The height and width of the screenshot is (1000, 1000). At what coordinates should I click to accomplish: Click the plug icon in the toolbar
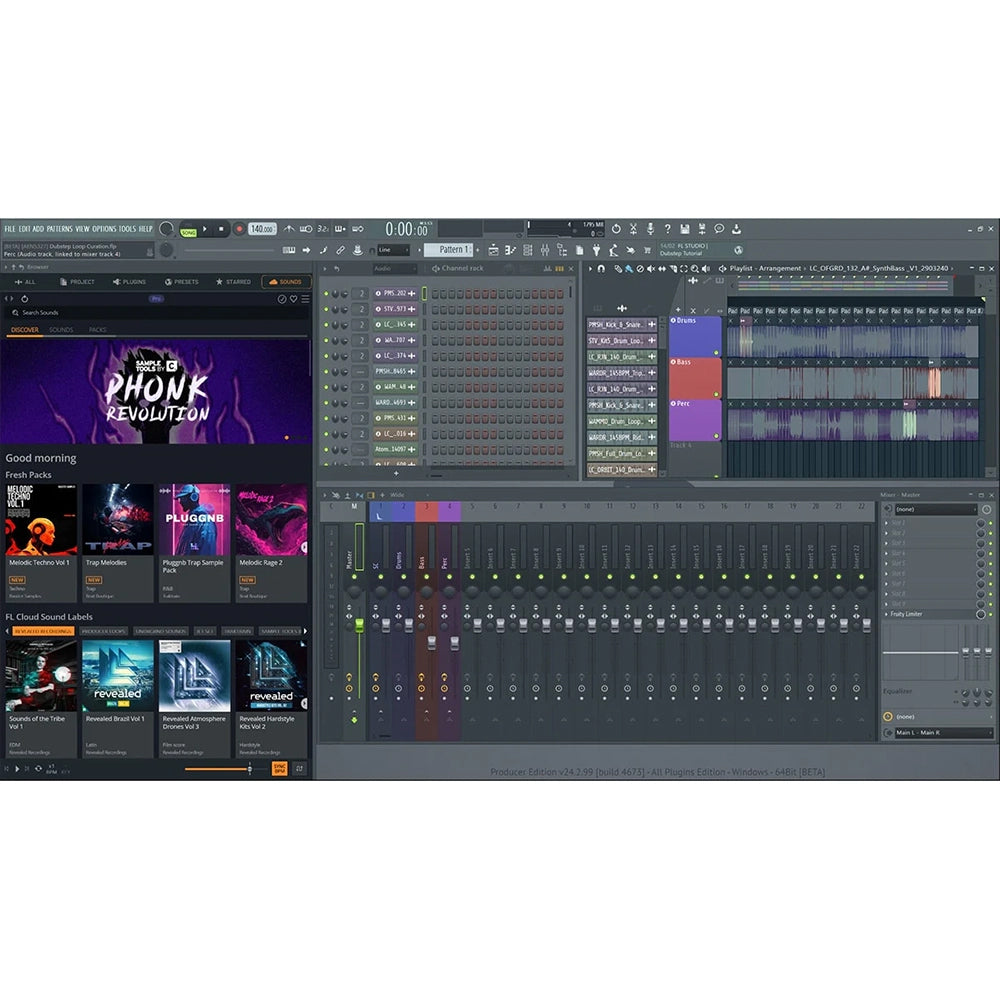596,250
